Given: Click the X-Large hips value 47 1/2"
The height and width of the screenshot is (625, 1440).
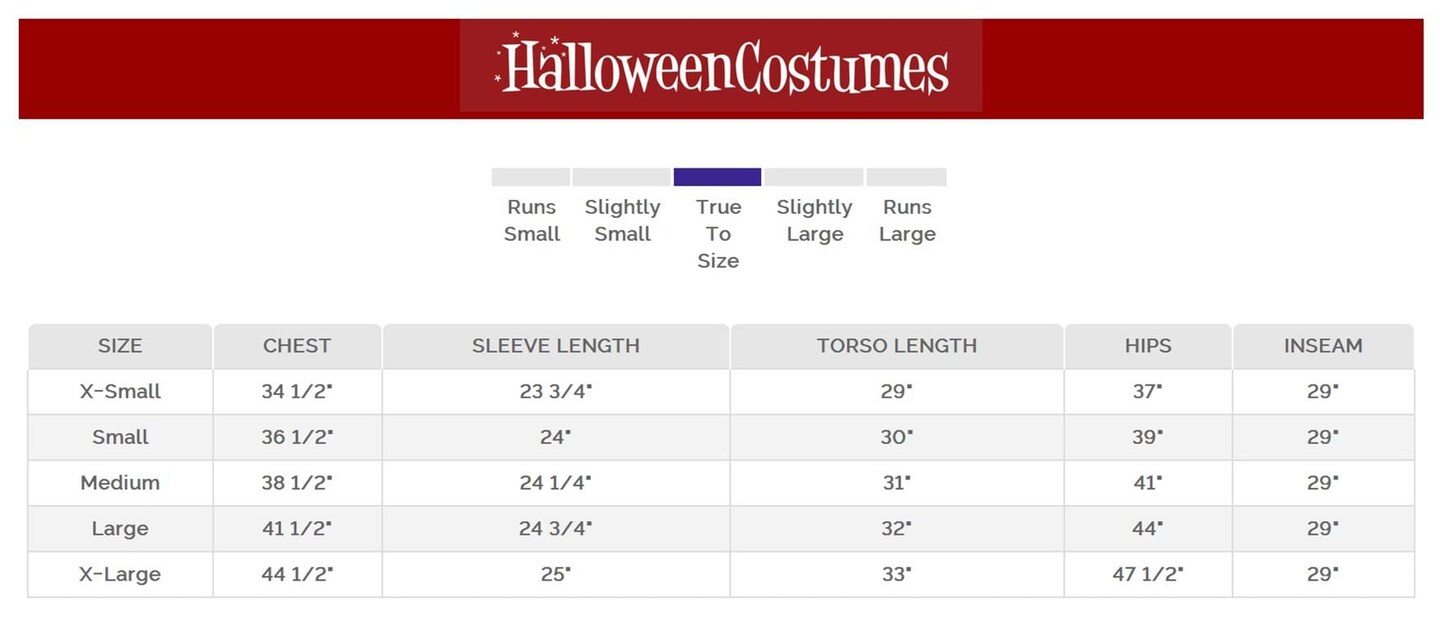Looking at the screenshot, I should point(1147,574).
